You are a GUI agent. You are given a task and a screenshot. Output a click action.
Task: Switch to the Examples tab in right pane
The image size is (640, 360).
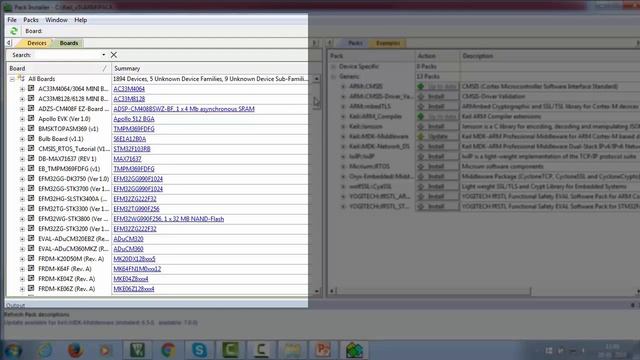pos(388,43)
